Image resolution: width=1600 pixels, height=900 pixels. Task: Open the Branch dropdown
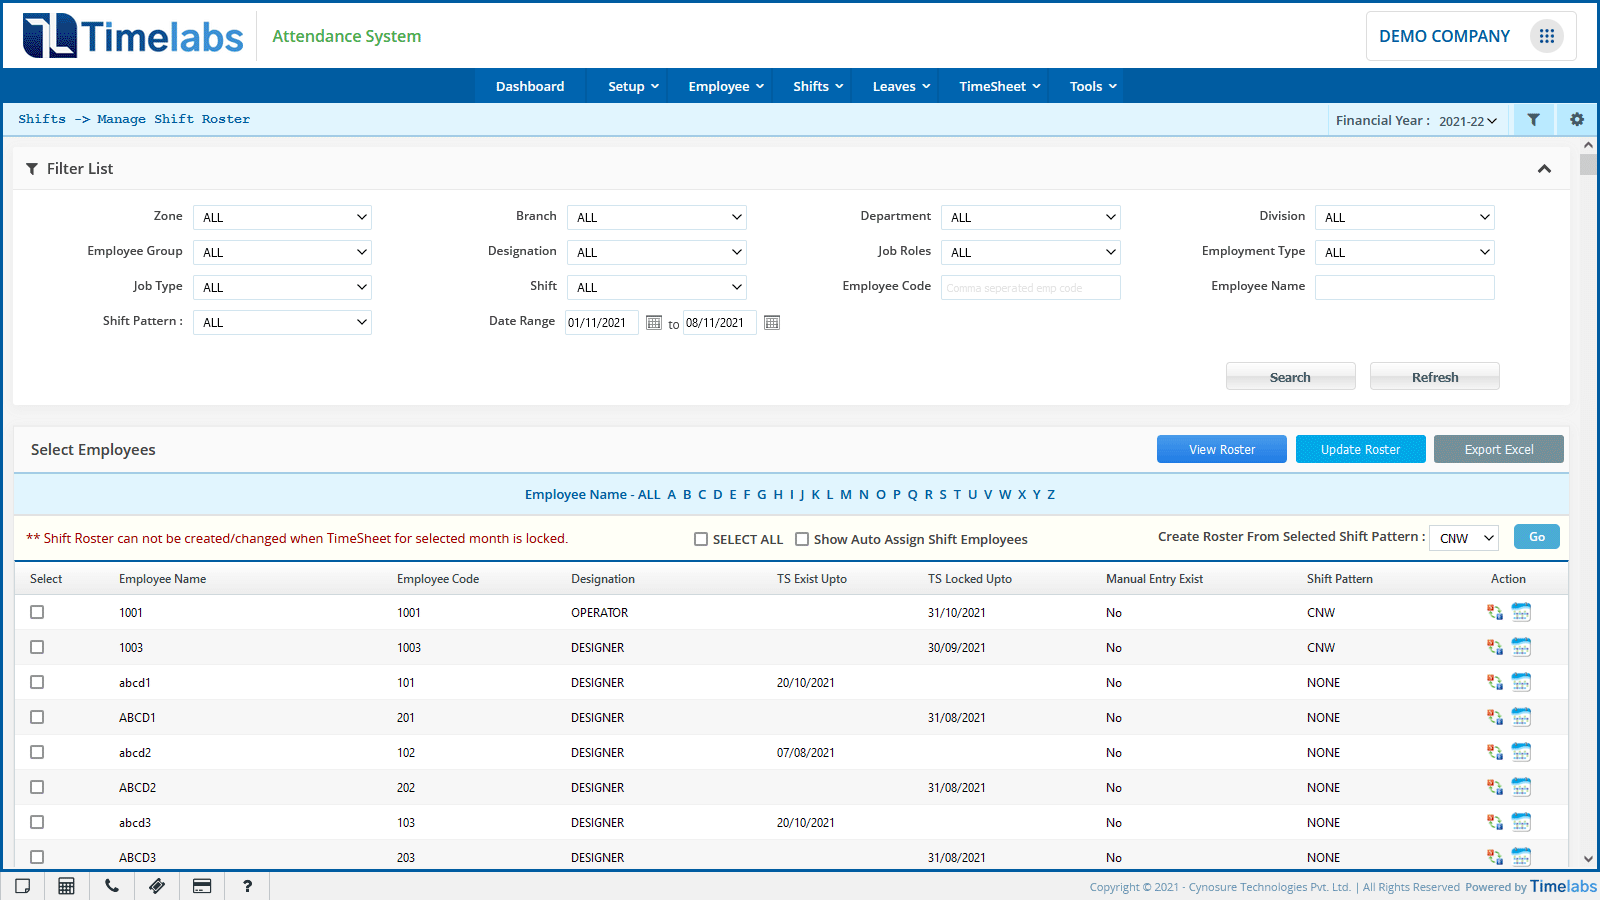click(x=656, y=217)
